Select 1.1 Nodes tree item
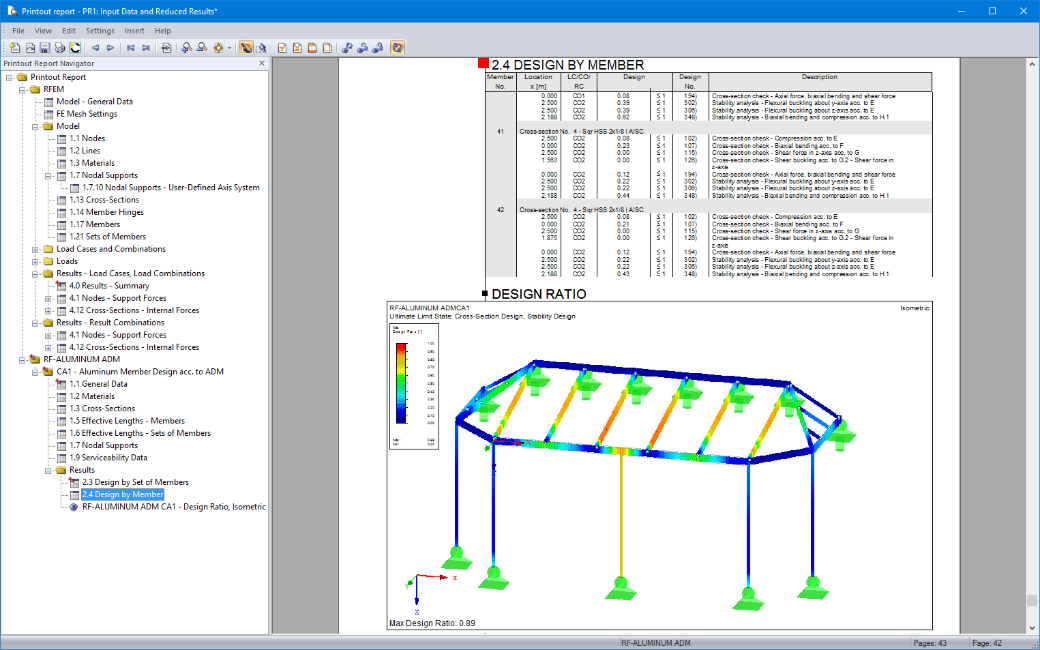This screenshot has width=1040, height=650. click(87, 139)
